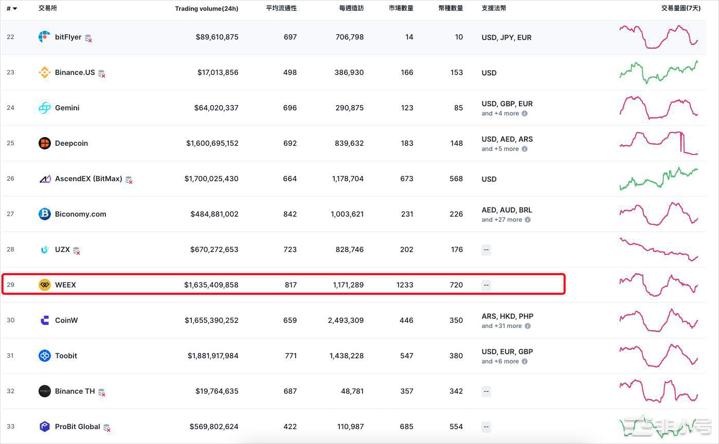
Task: Click the bitFlyer exchange logo
Action: 44,37
